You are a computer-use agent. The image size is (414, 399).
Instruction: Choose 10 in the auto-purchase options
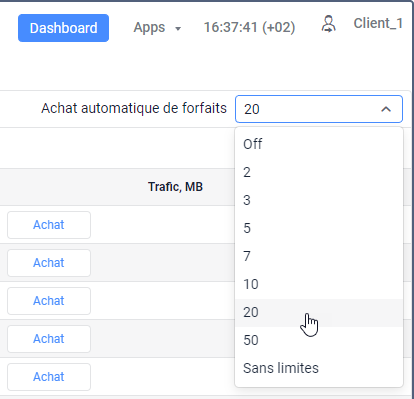click(x=319, y=284)
